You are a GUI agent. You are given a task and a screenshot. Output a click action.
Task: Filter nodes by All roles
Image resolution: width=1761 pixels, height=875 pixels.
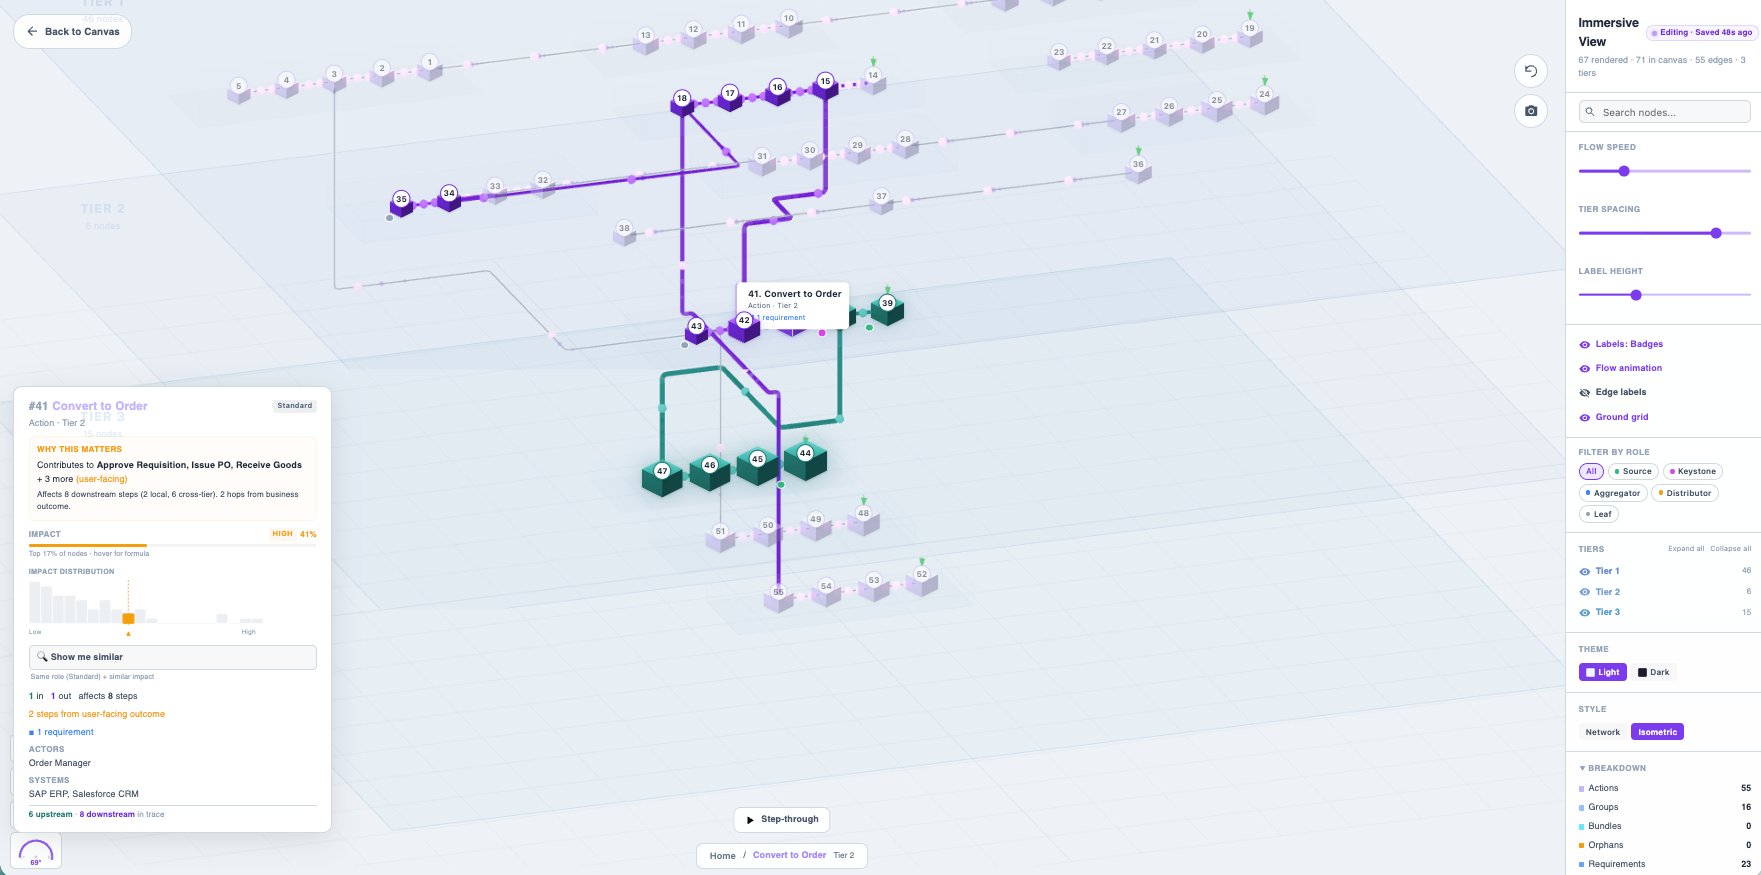click(1591, 471)
